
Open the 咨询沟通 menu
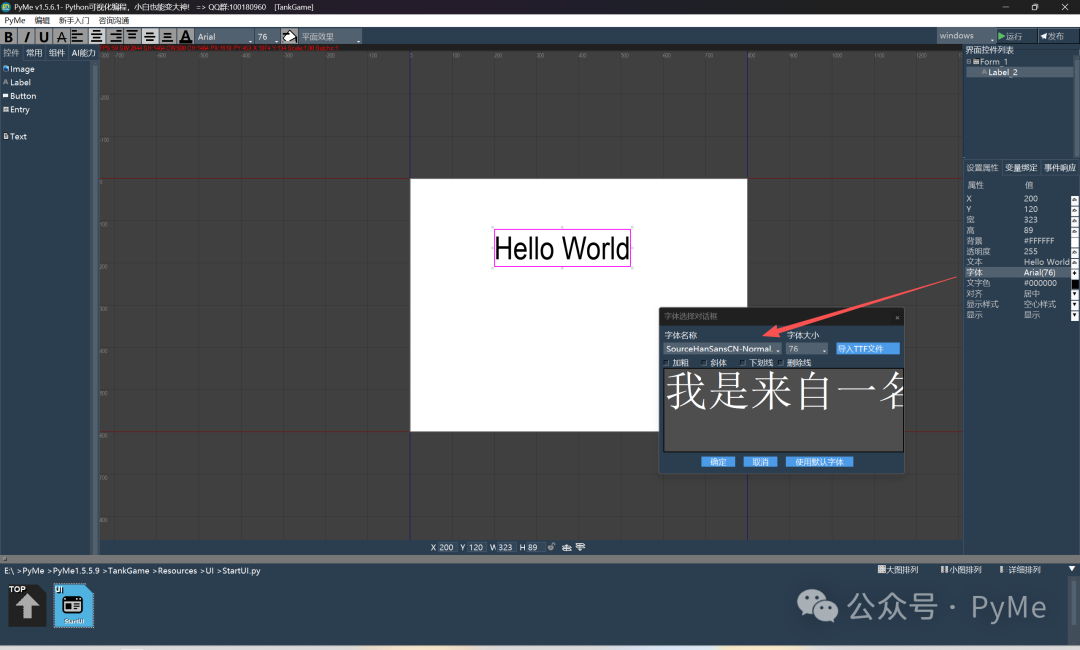pyautogui.click(x=114, y=21)
